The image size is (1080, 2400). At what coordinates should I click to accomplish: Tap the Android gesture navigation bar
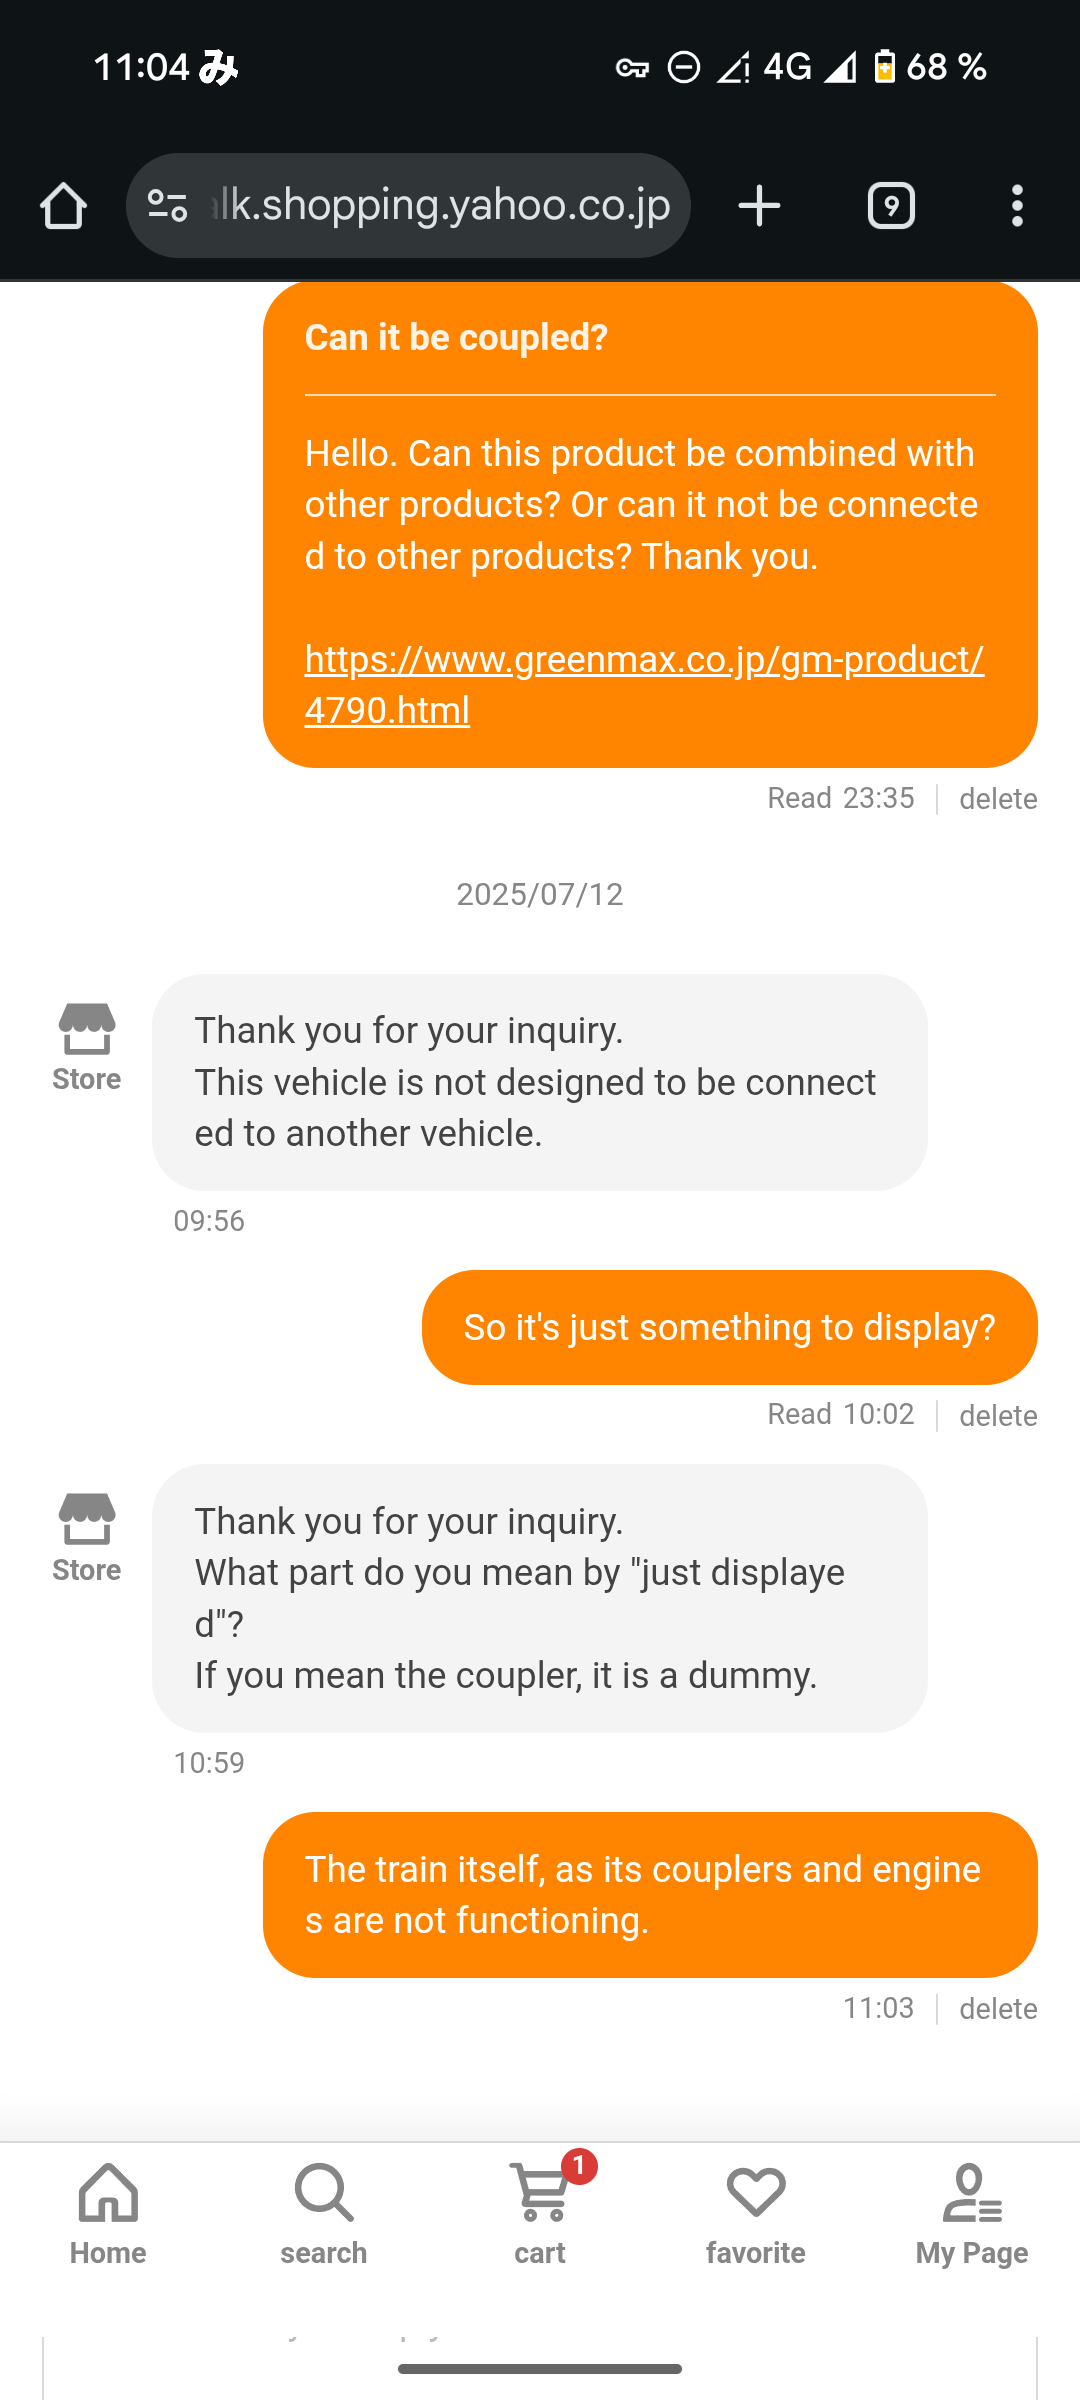click(x=540, y=2369)
